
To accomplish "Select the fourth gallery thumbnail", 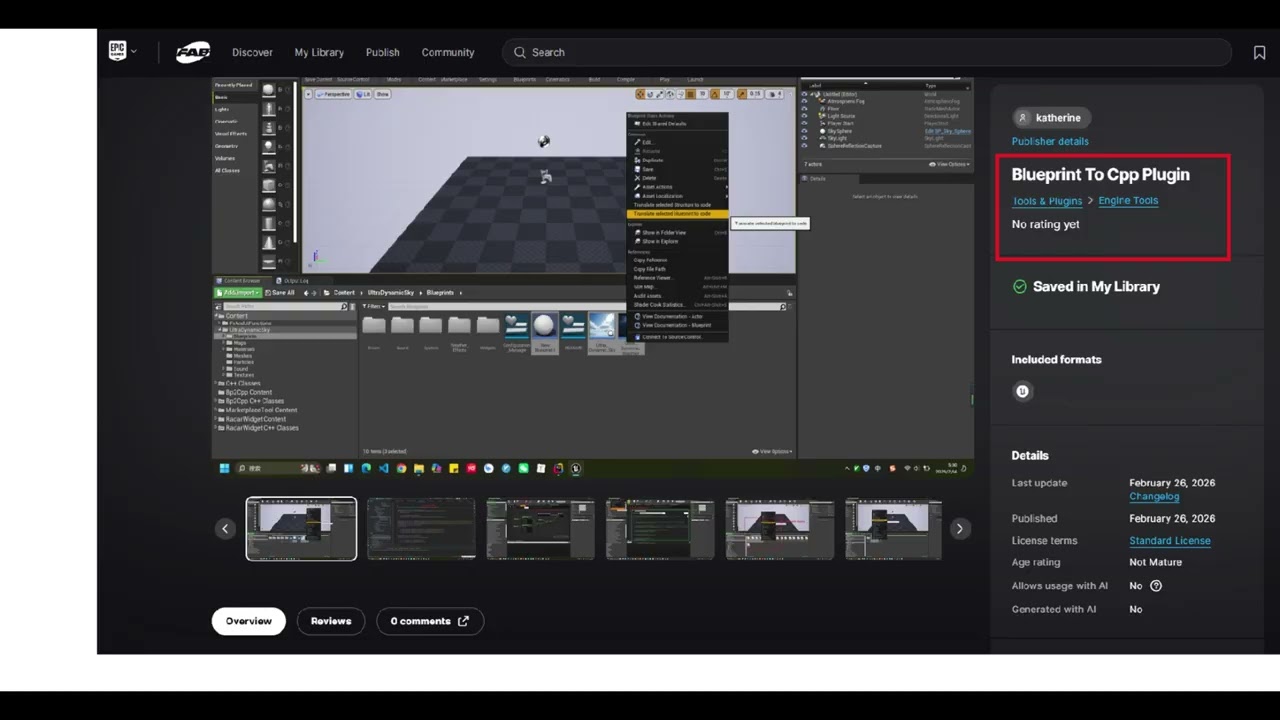I will point(660,529).
